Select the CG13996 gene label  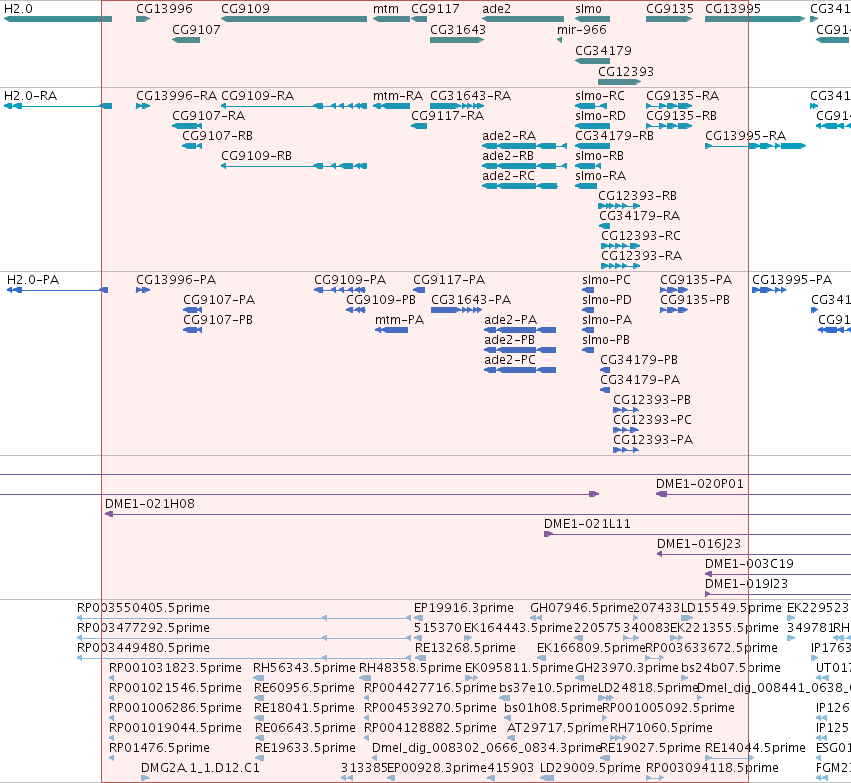(164, 9)
